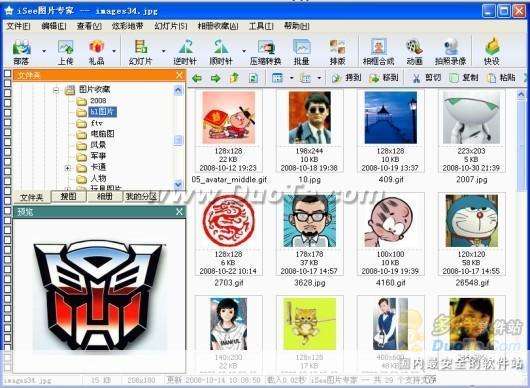
Task: Open the 排版 layout tool
Action: tap(337, 52)
